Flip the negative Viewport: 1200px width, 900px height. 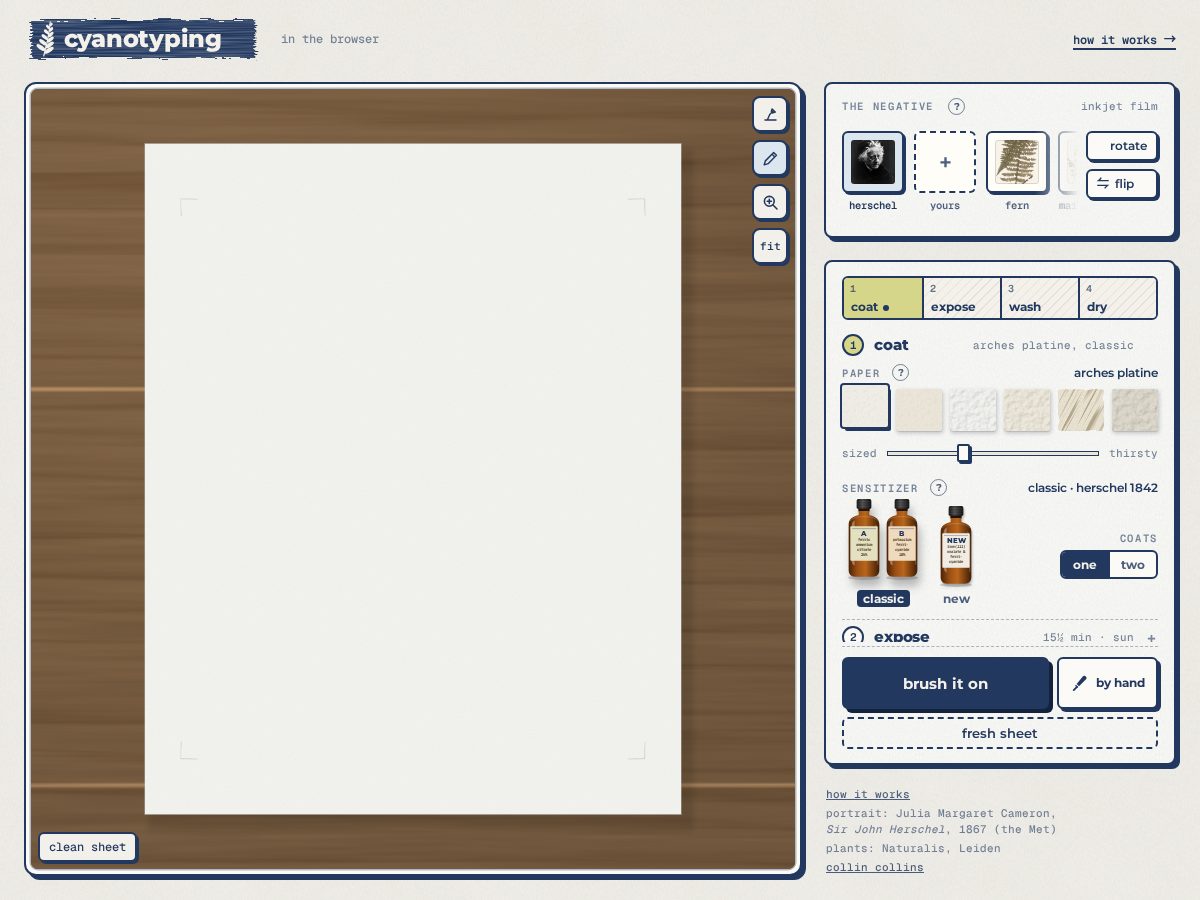[1122, 184]
